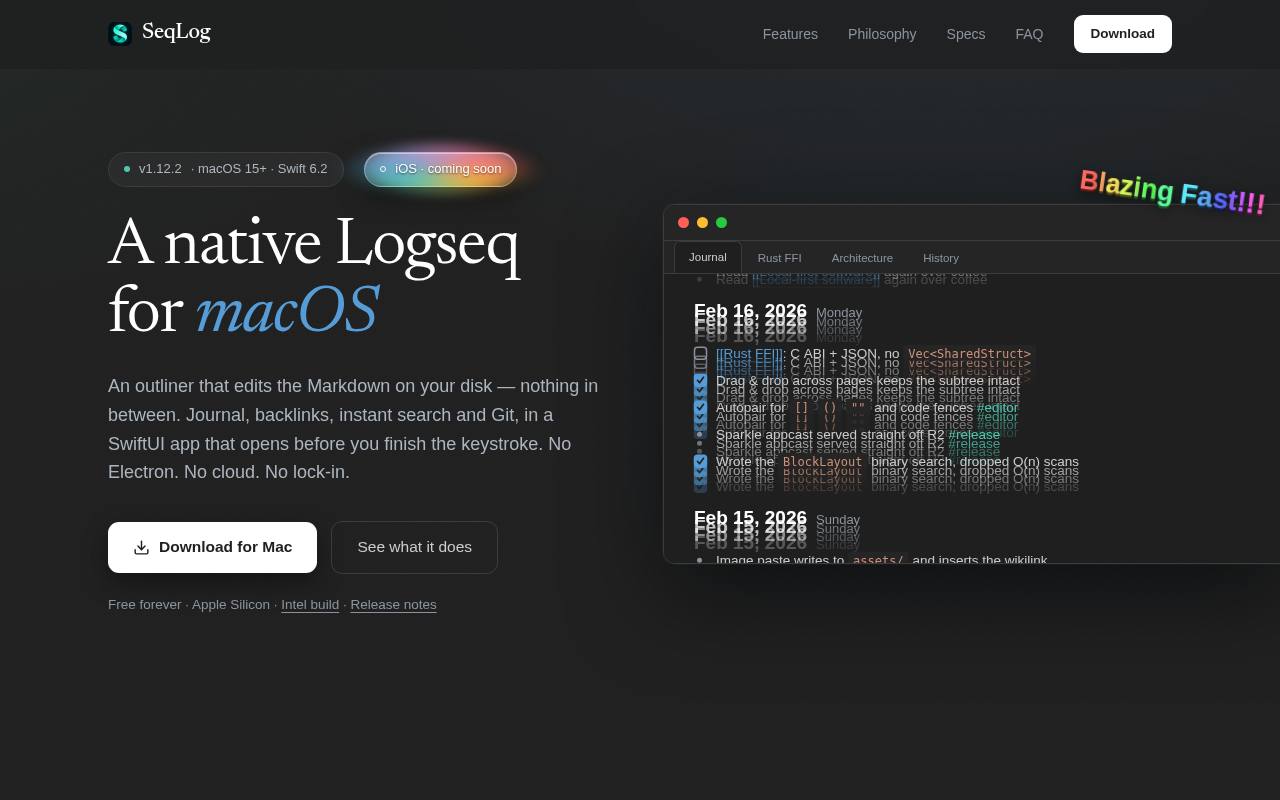The width and height of the screenshot is (1280, 800).
Task: Click the Download for Mac button
Action: point(212,547)
